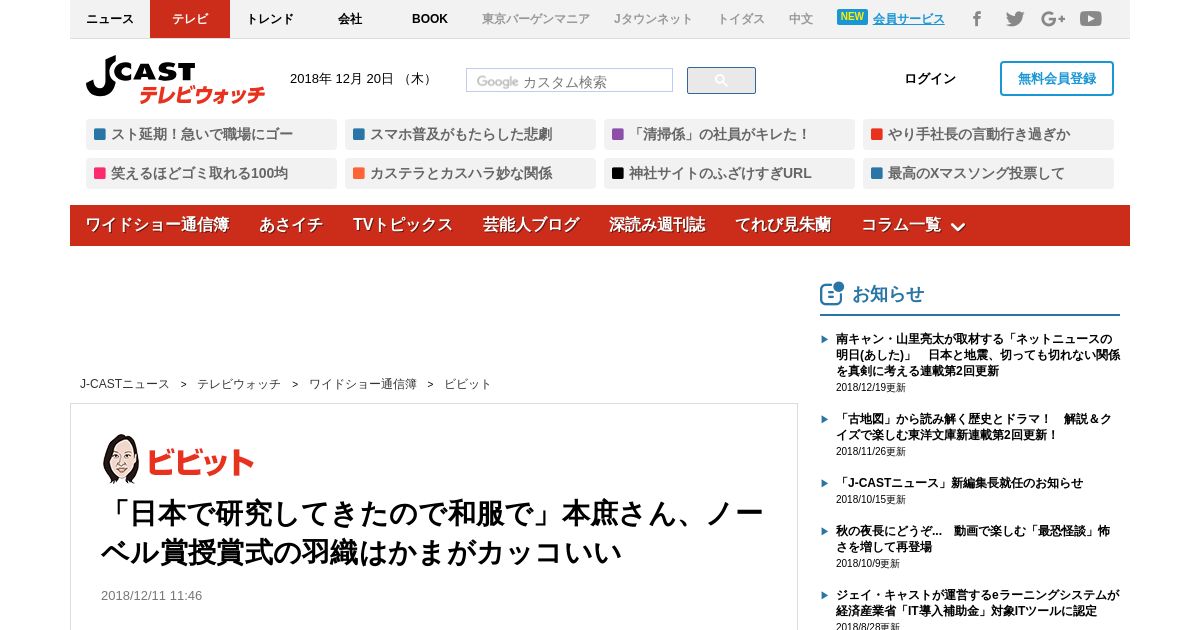Open headline やり手社長の言動行き過ぎか
This screenshot has height=630, width=1200.
pyautogui.click(x=988, y=134)
